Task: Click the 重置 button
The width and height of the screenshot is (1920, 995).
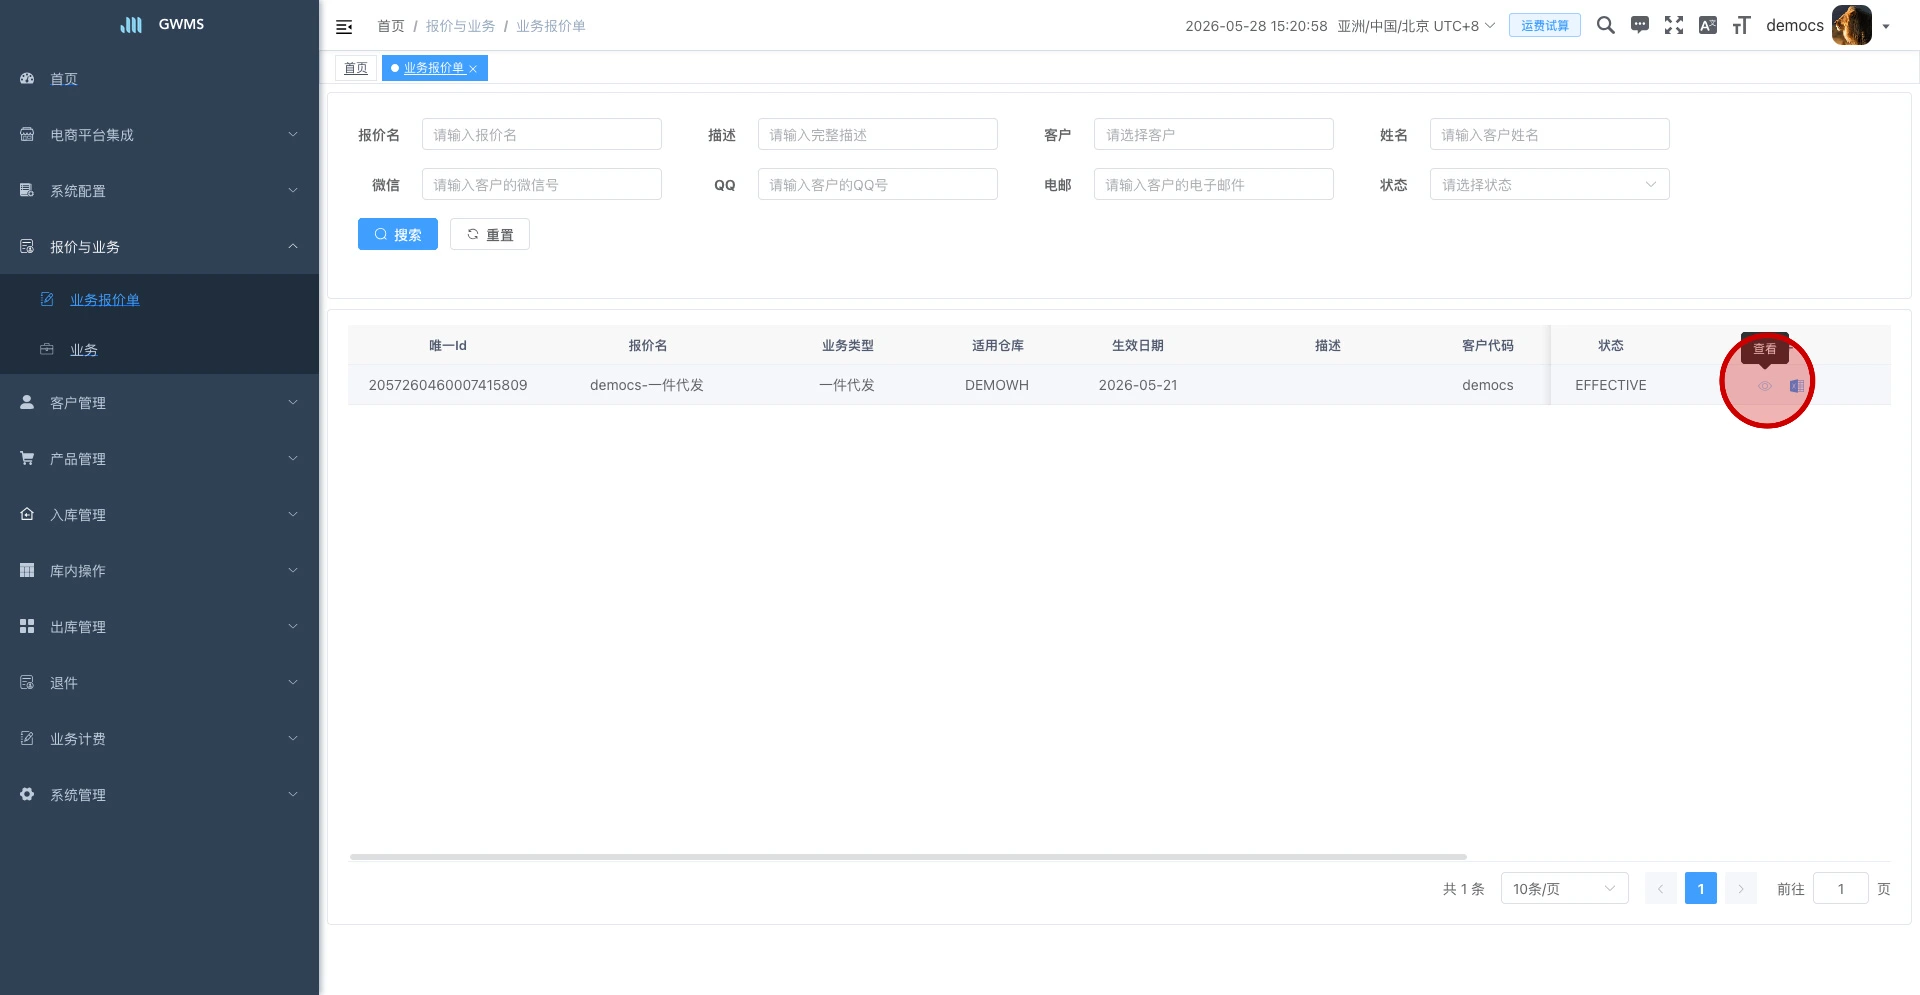Action: 490,234
